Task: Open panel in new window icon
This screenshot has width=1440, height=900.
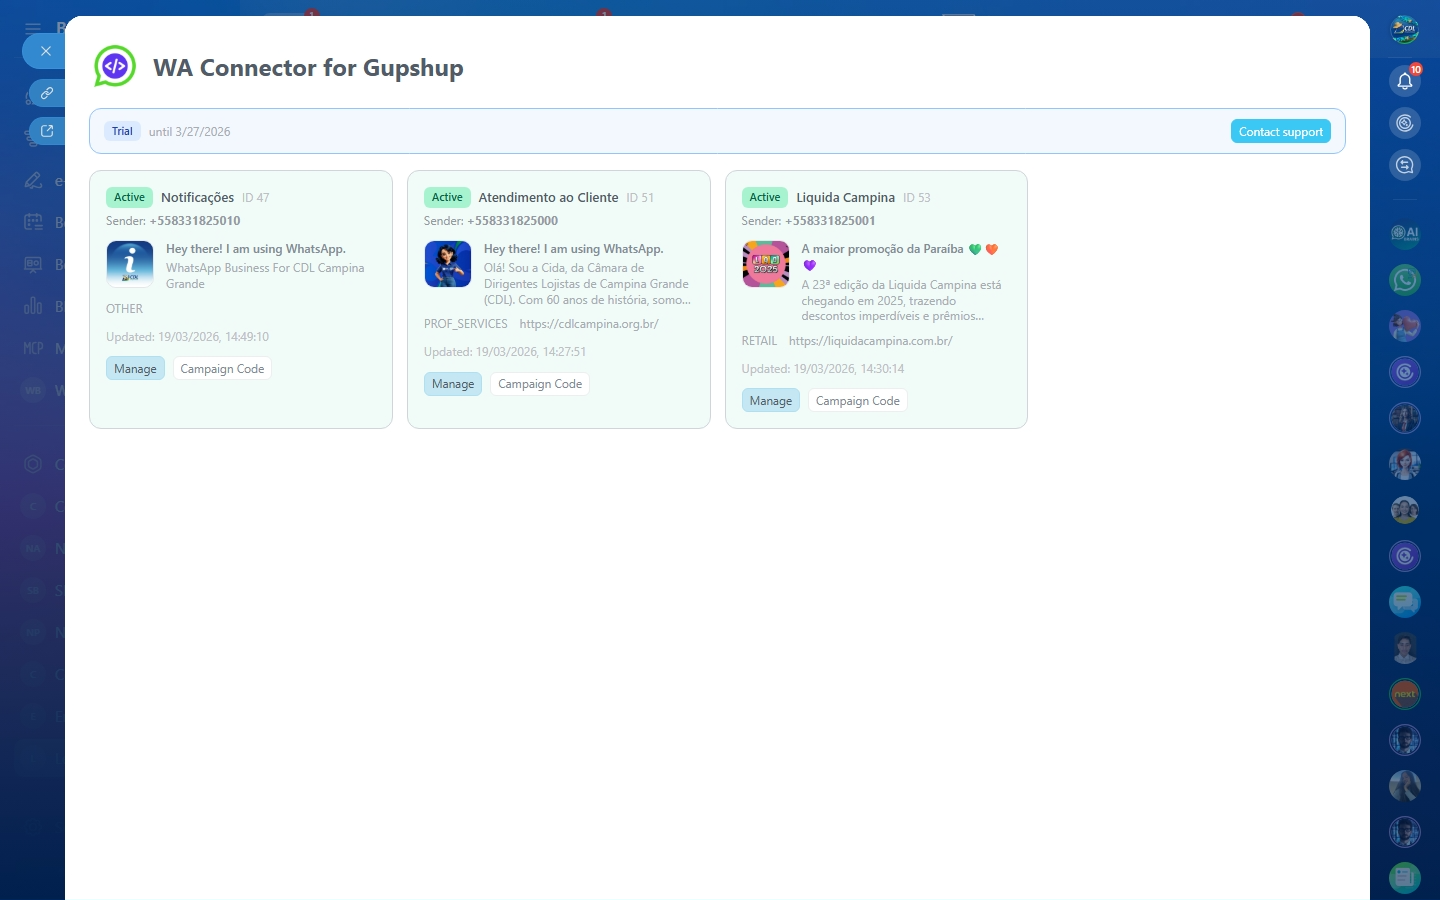Action: point(46,131)
